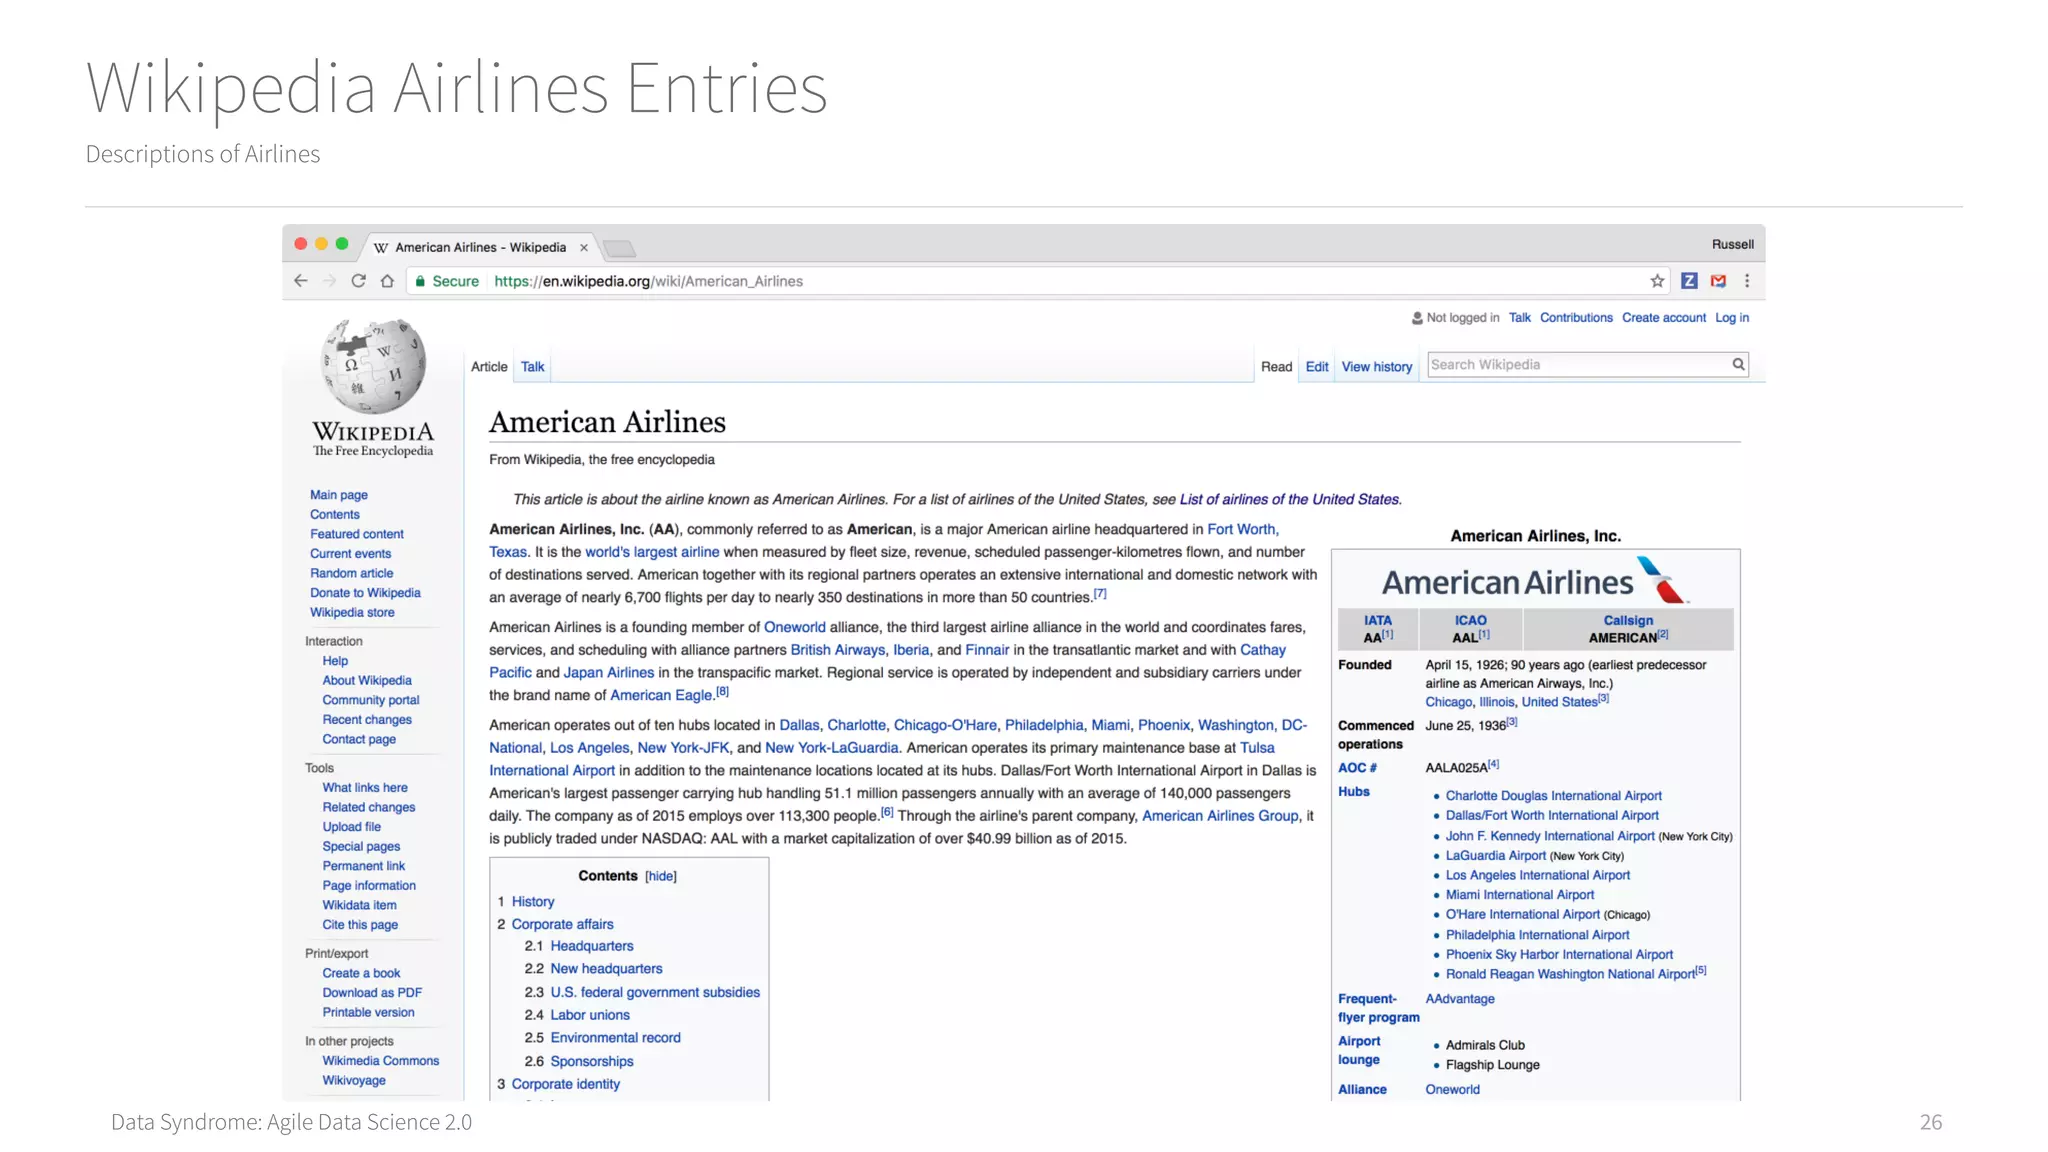Open Featured content sidebar link

coord(356,534)
